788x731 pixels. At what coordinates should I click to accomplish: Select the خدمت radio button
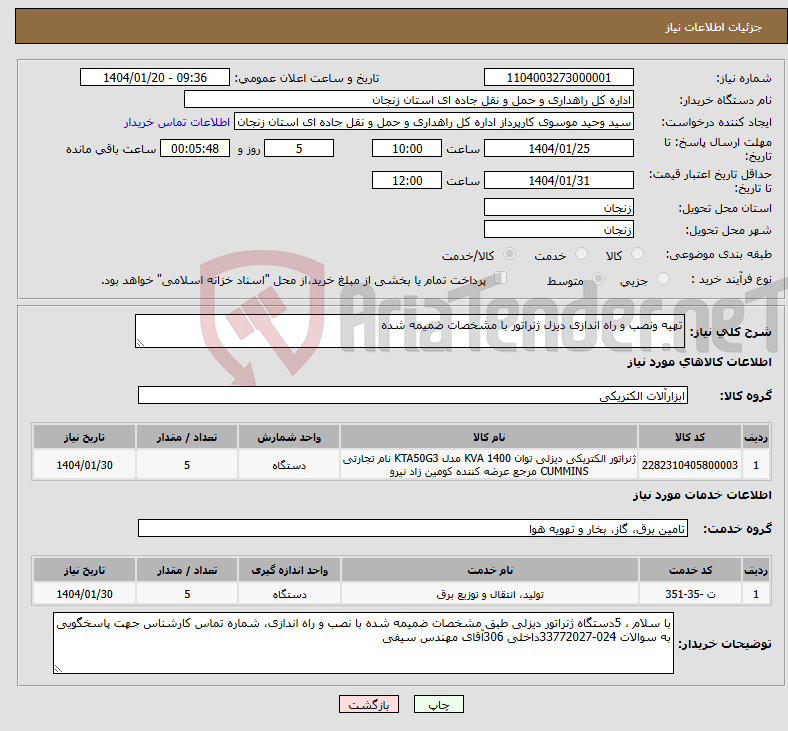[581, 254]
